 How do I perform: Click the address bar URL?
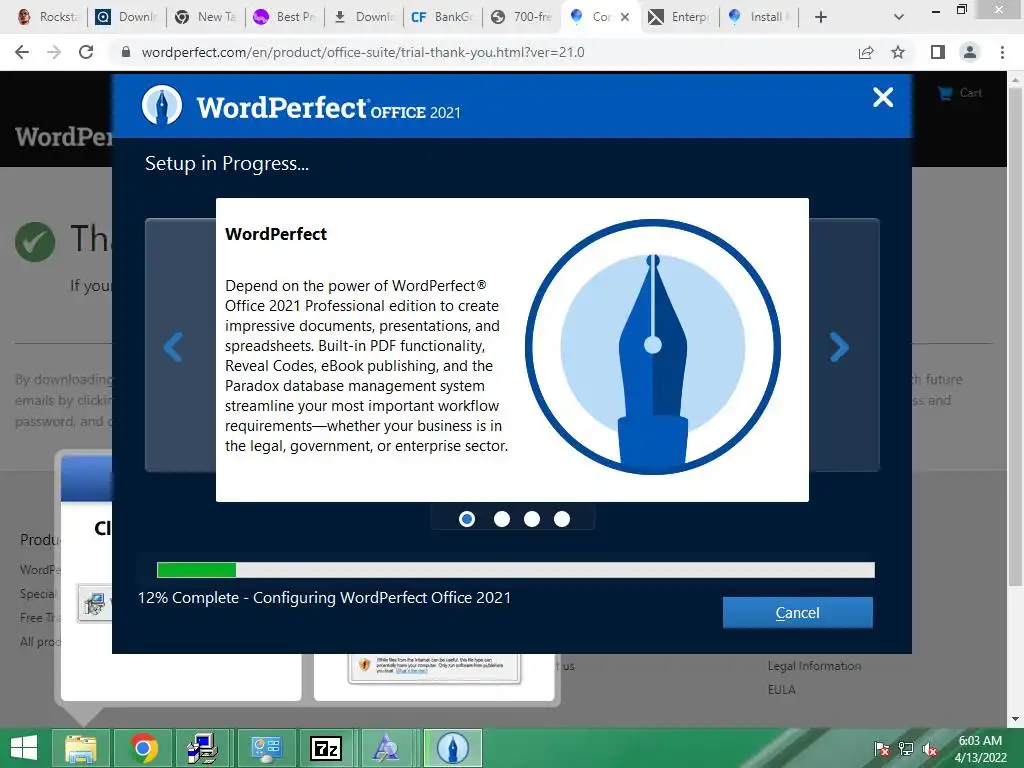coord(362,52)
